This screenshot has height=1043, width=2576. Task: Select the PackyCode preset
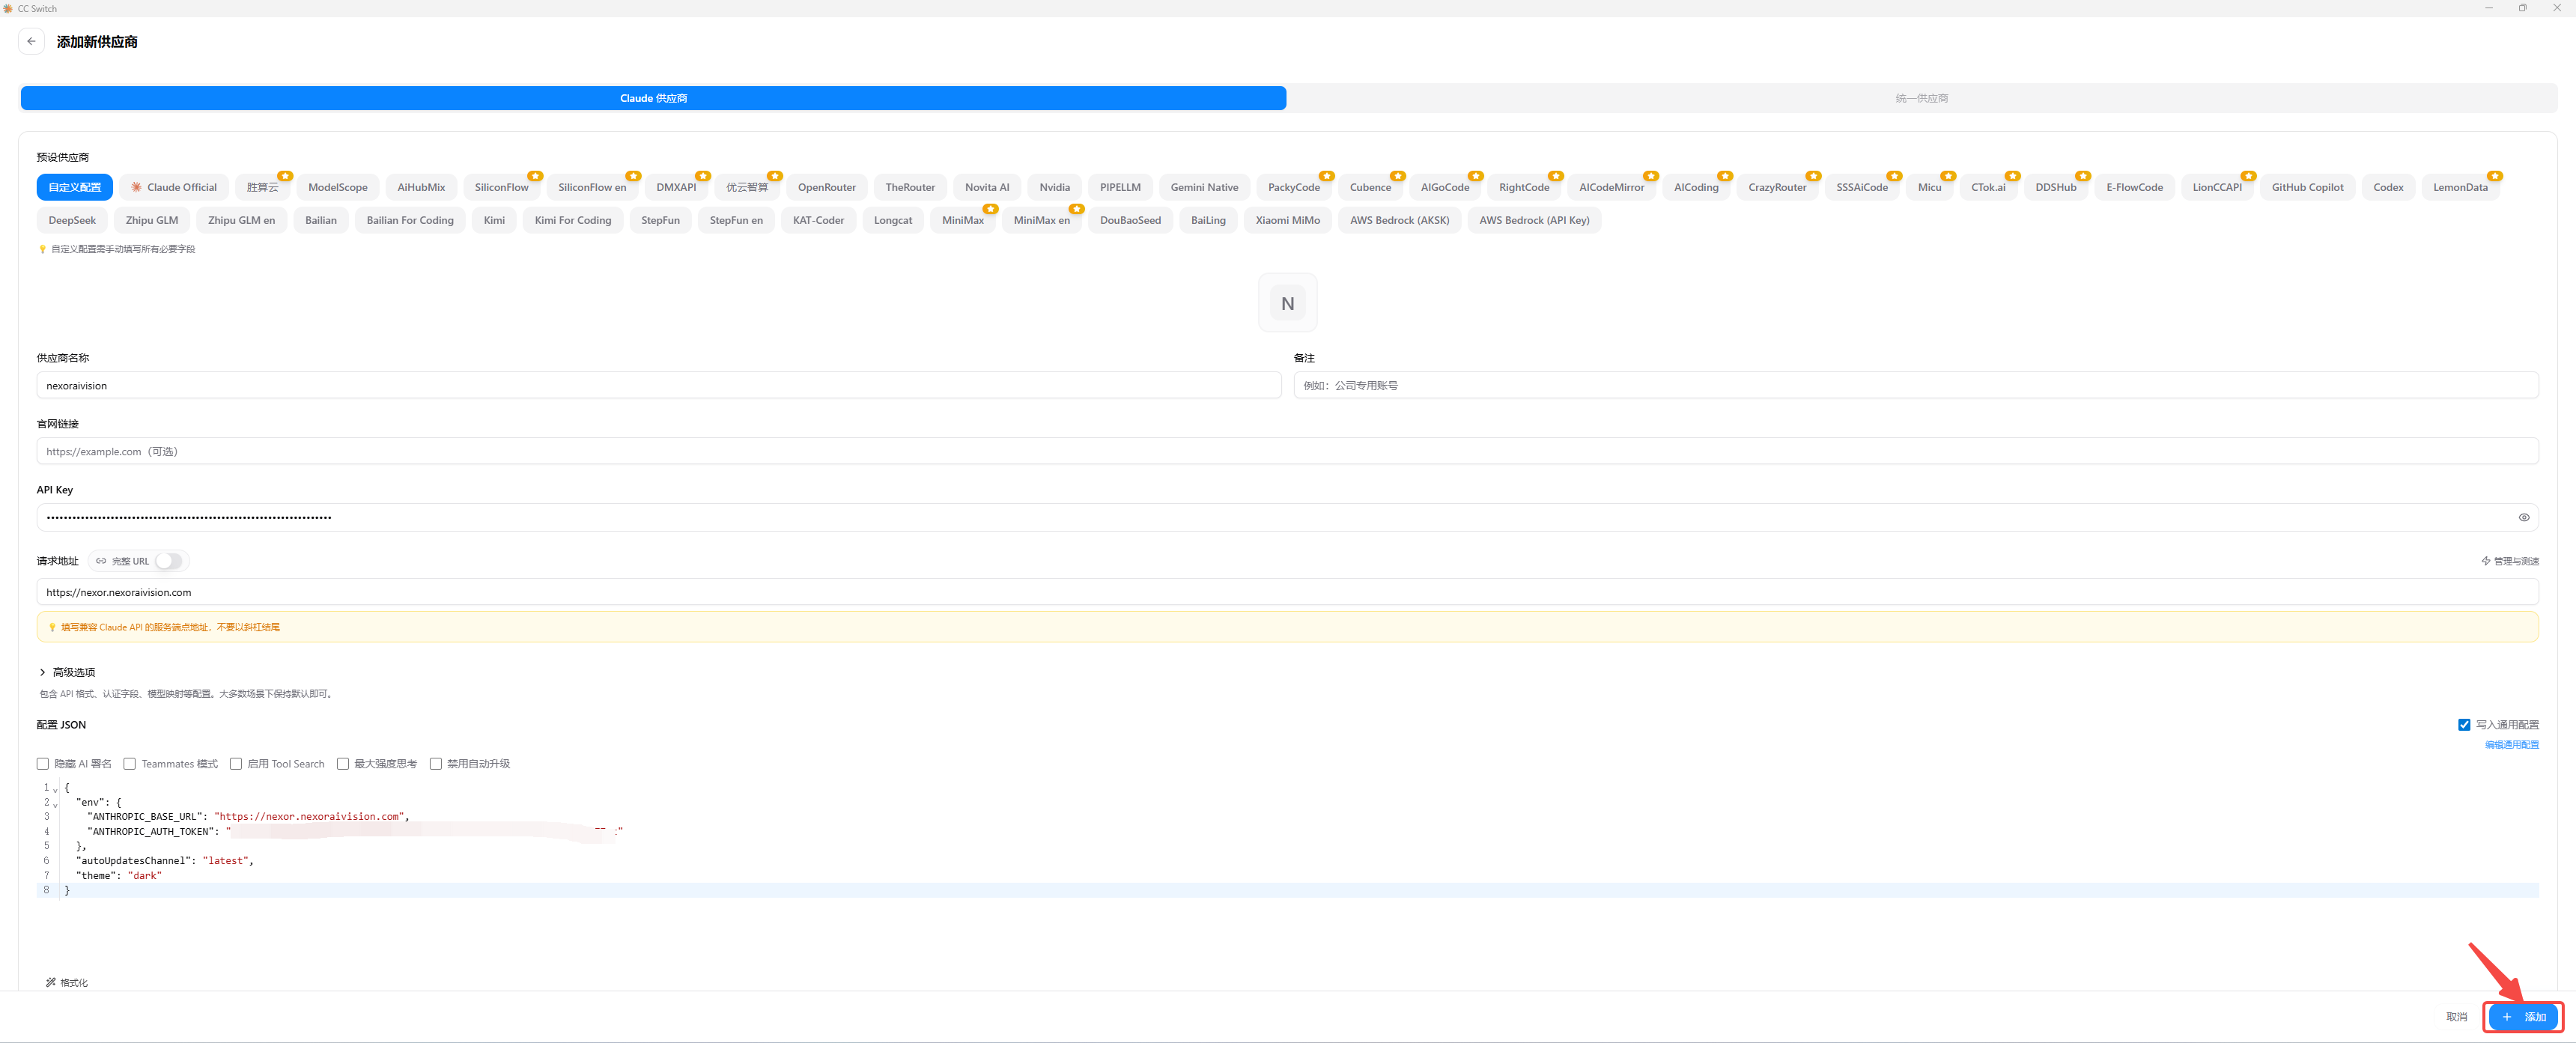1294,187
